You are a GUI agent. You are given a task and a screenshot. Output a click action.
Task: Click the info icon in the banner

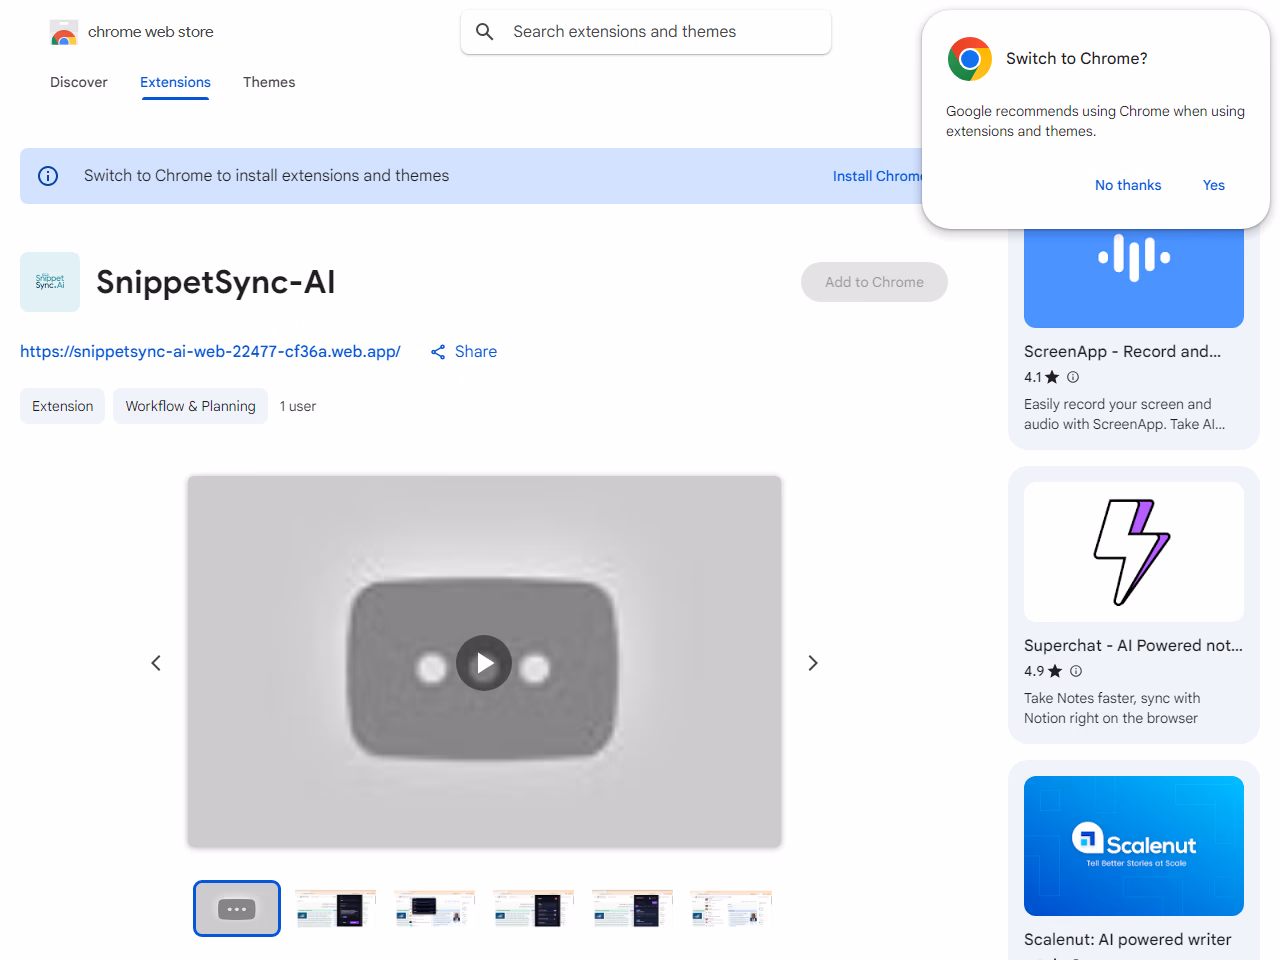[48, 176]
